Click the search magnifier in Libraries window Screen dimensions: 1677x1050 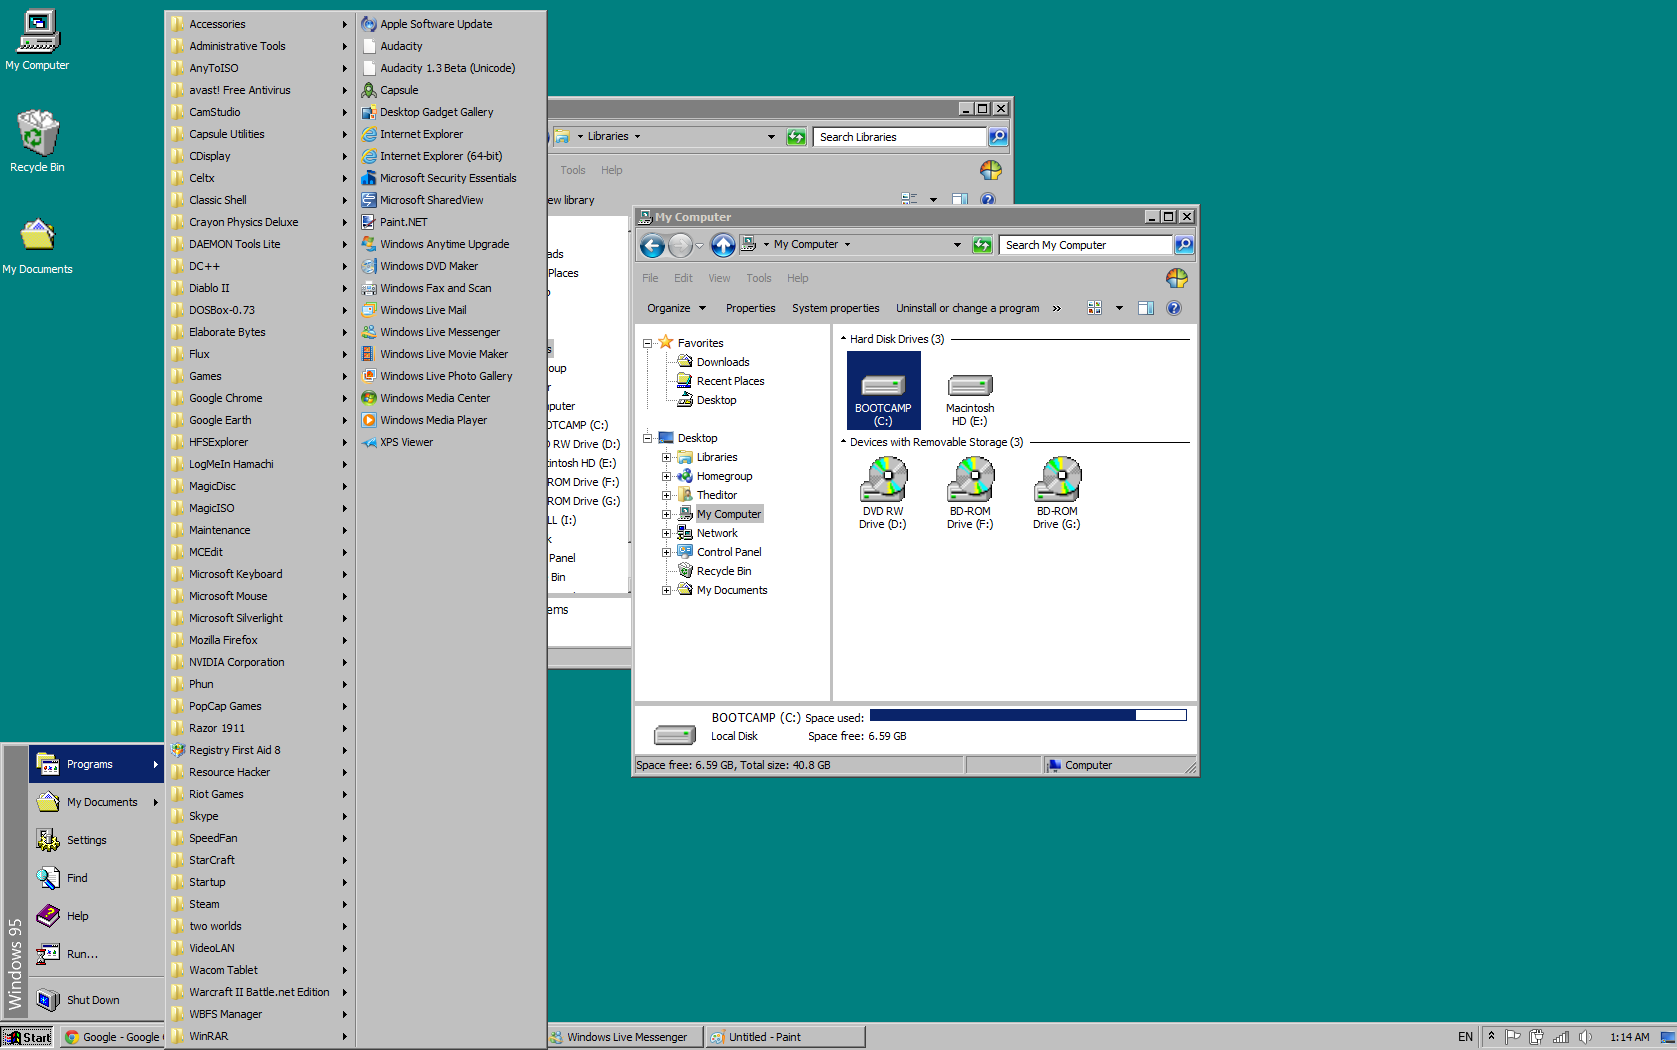point(998,137)
